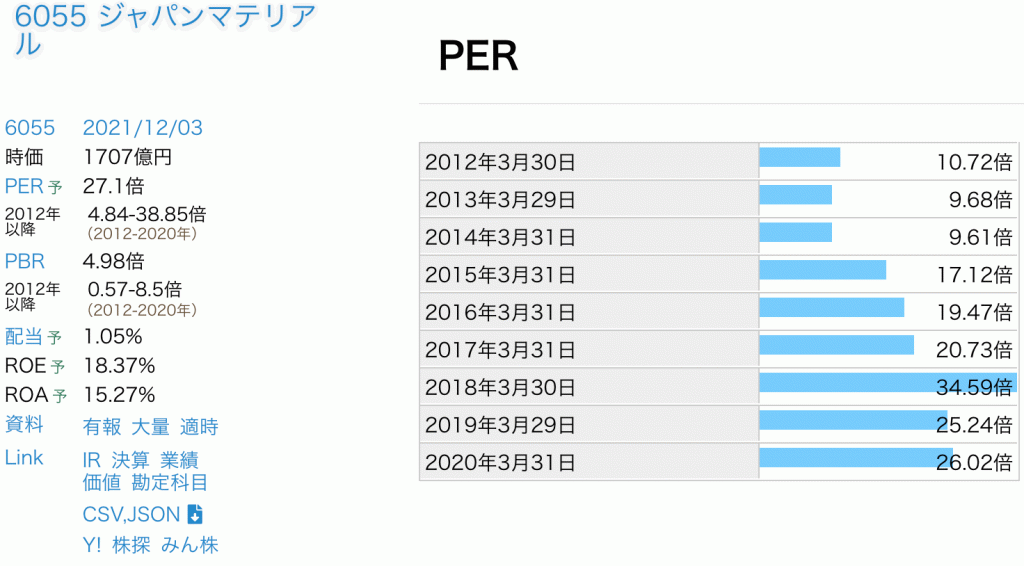Open the 6055 ジャパンマテリアル title link
This screenshot has width=1024, height=566.
click(x=160, y=30)
